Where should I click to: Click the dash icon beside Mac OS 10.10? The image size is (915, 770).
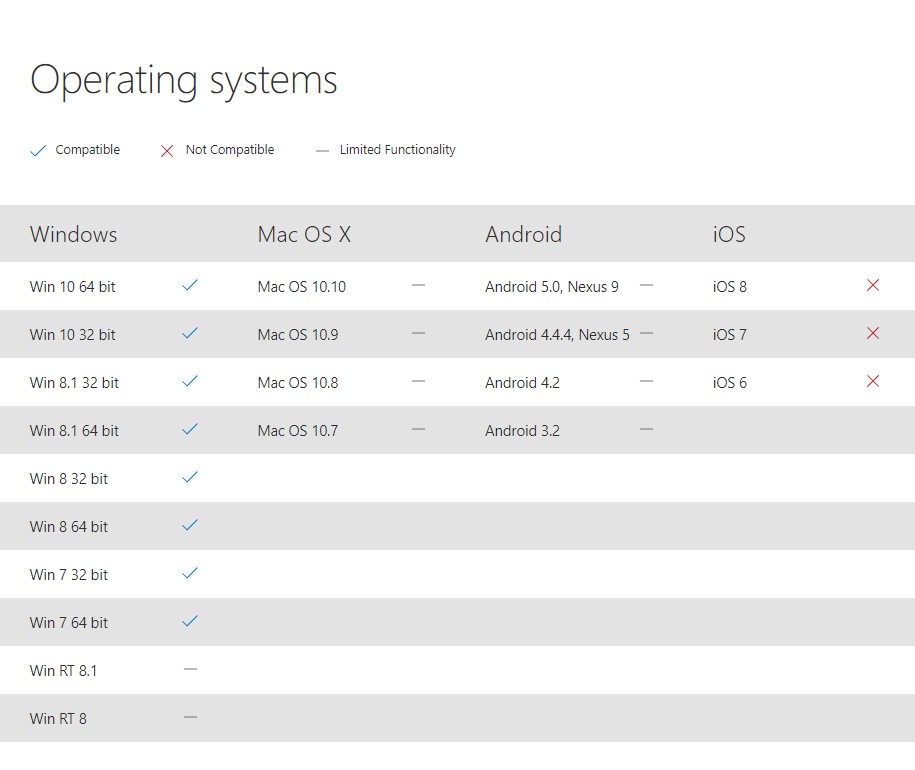tap(418, 285)
